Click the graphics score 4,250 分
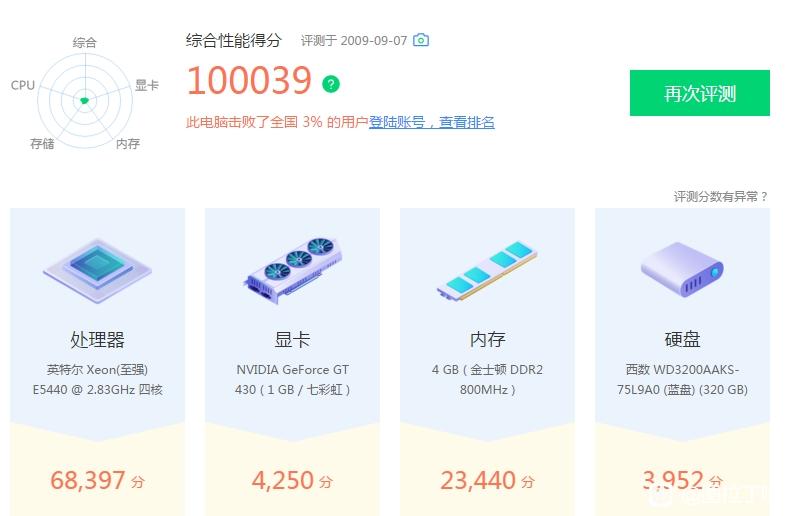This screenshot has width=793, height=516. pyautogui.click(x=292, y=480)
